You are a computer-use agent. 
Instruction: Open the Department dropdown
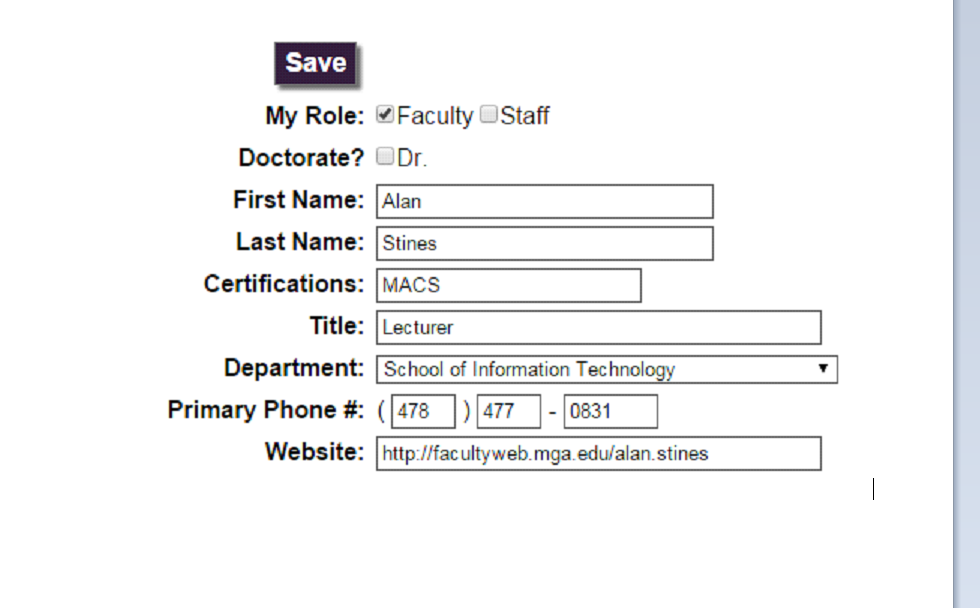600,369
